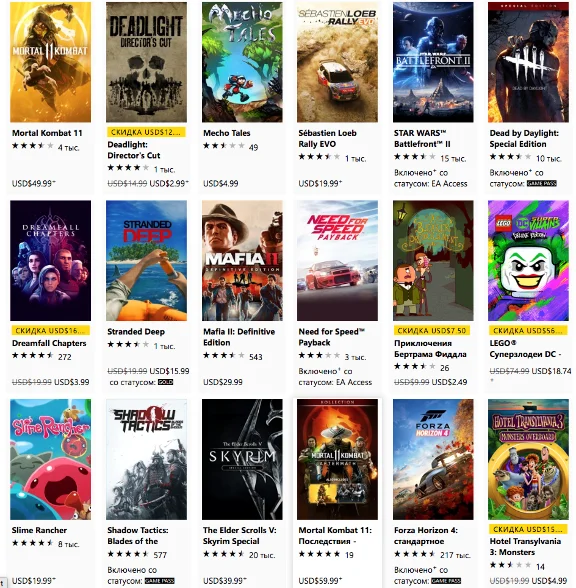Click the discount banner above Dreamfall Chapters

tap(51, 331)
